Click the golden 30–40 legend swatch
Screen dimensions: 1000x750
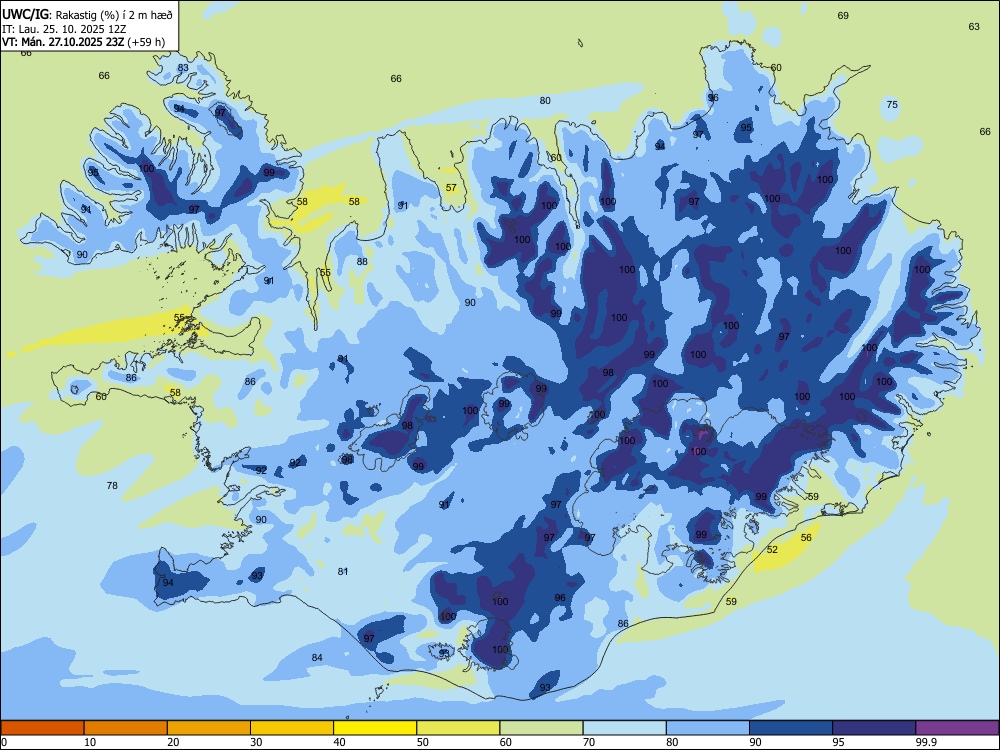pos(292,728)
